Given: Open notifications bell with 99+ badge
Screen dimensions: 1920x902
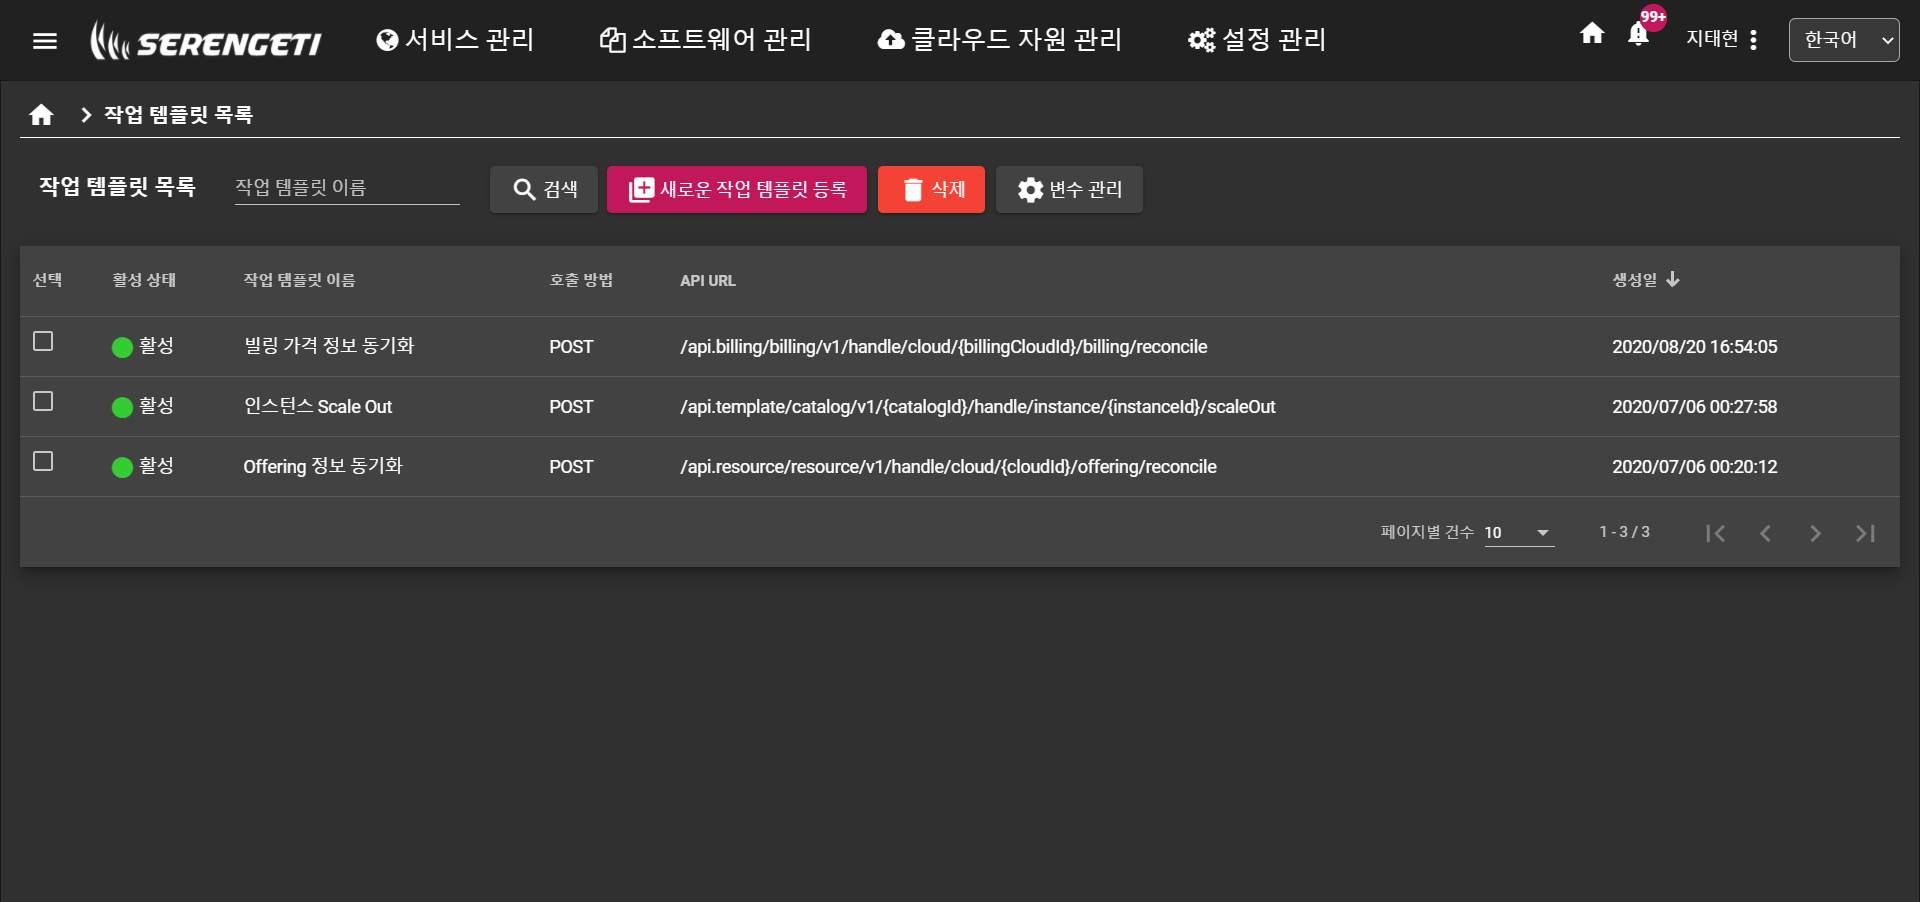Looking at the screenshot, I should [x=1638, y=35].
